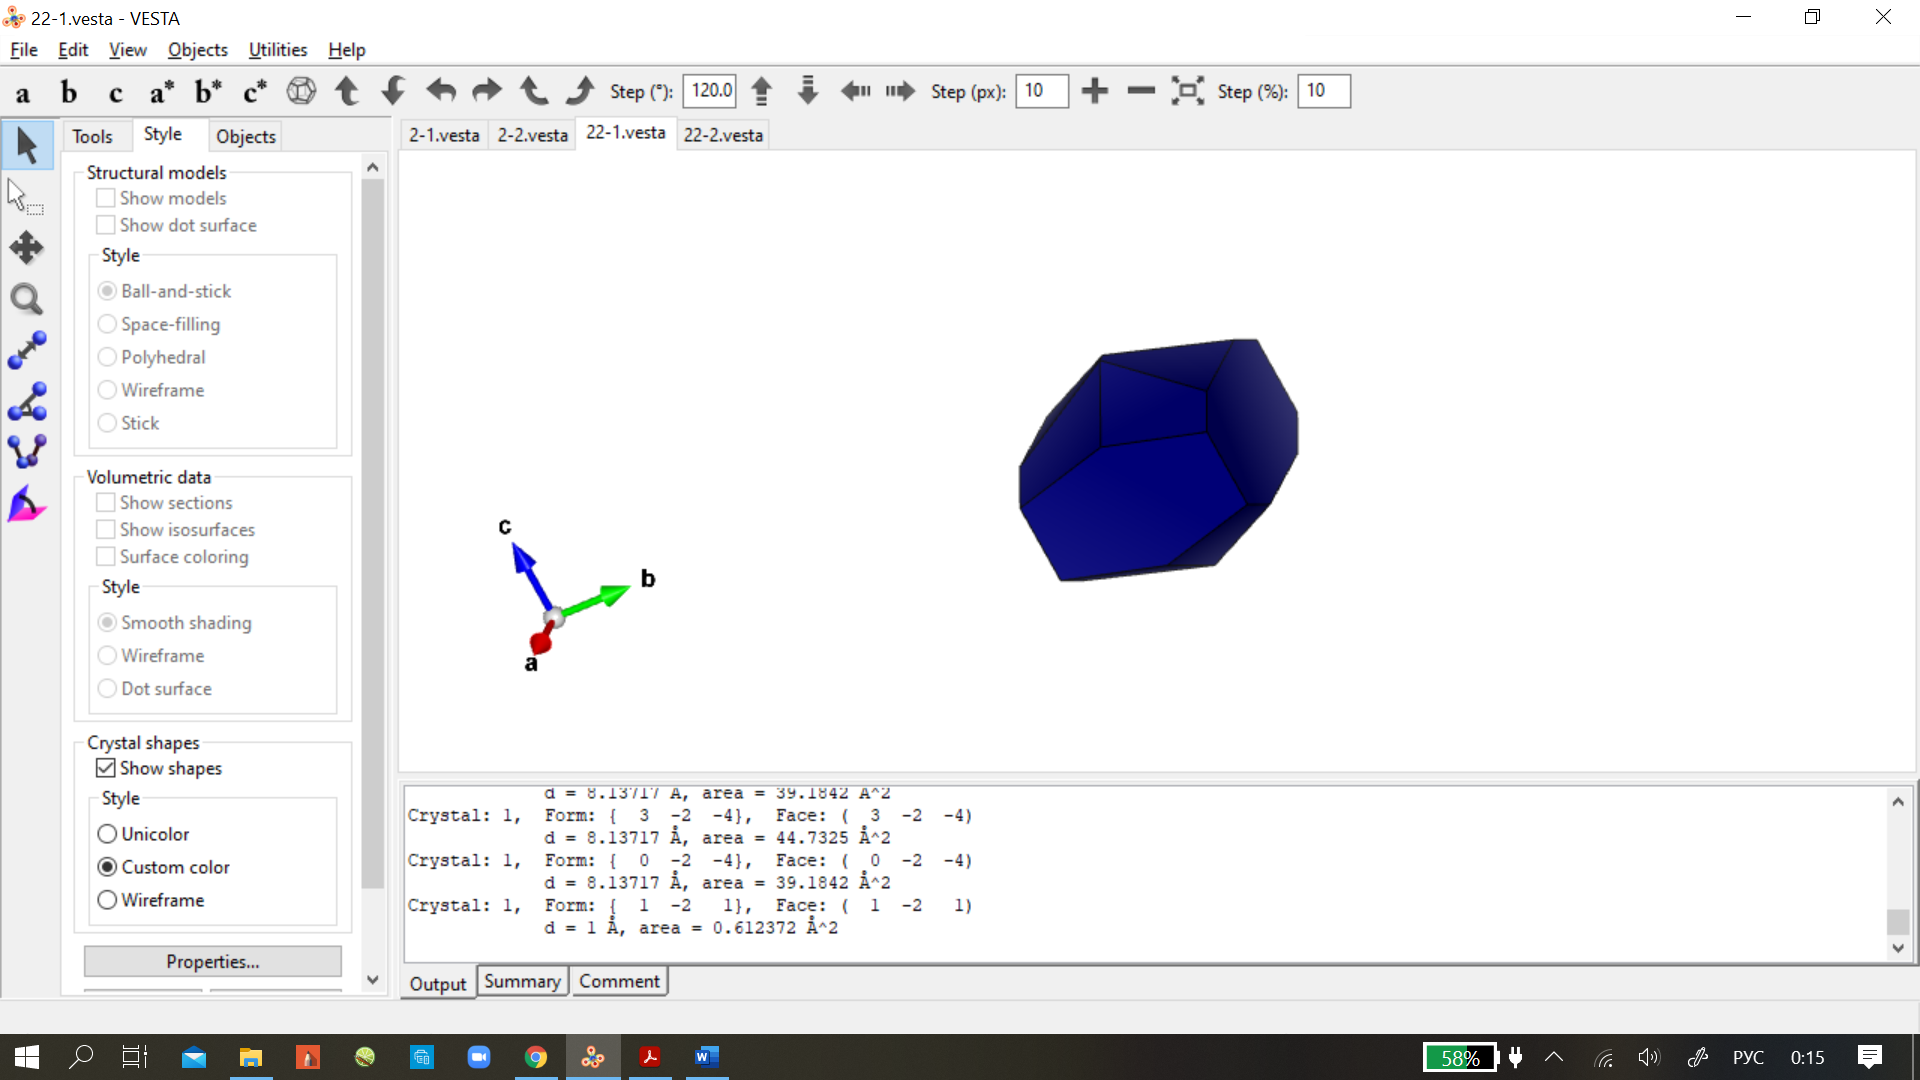
Task: Pick the Bond angle measurement tool
Action: coord(27,401)
